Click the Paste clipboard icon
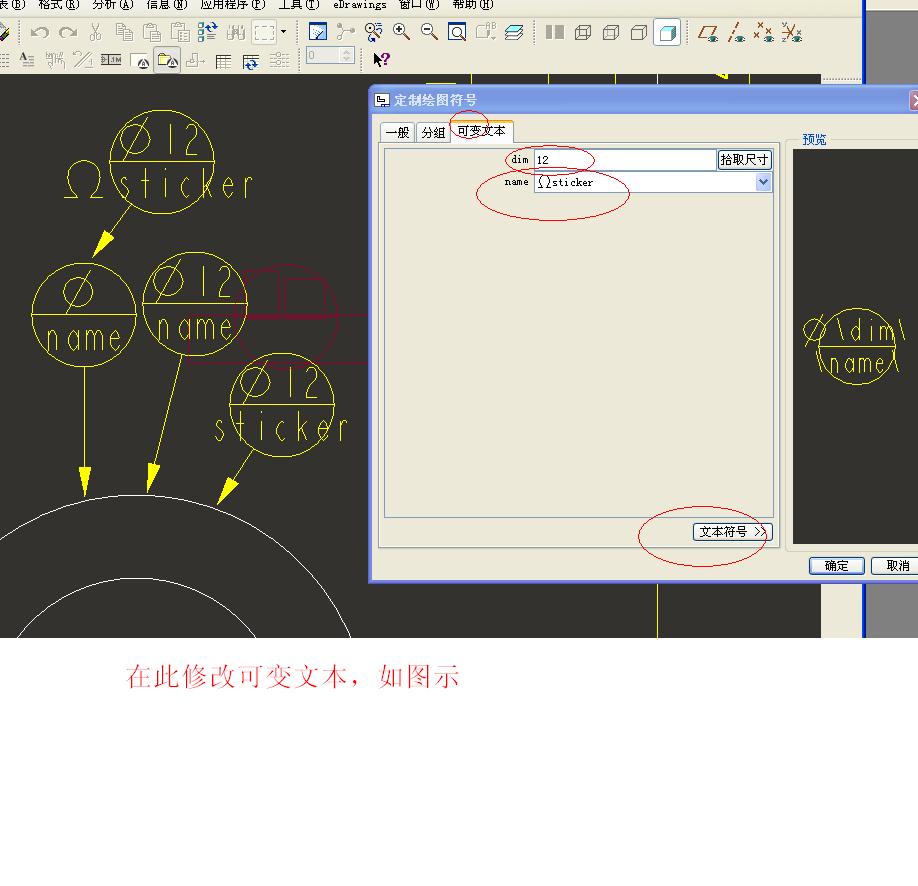 152,32
